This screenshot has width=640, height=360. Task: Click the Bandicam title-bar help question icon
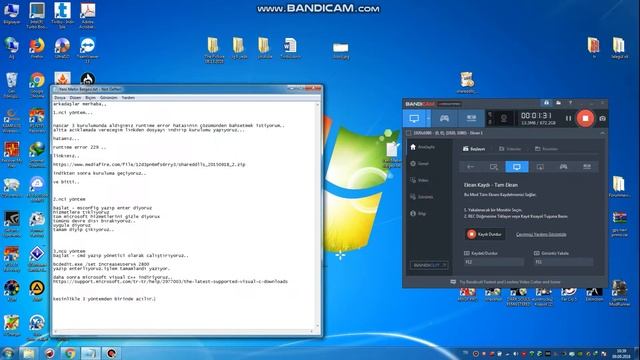[570, 103]
